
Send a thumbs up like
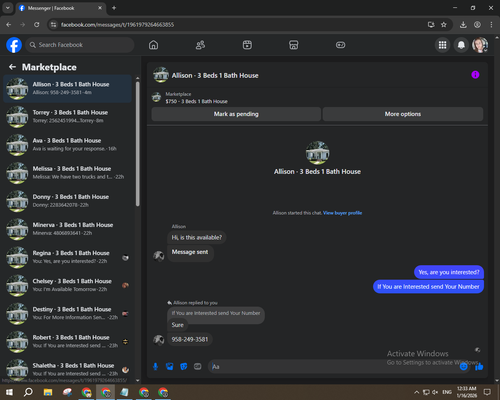point(479,367)
